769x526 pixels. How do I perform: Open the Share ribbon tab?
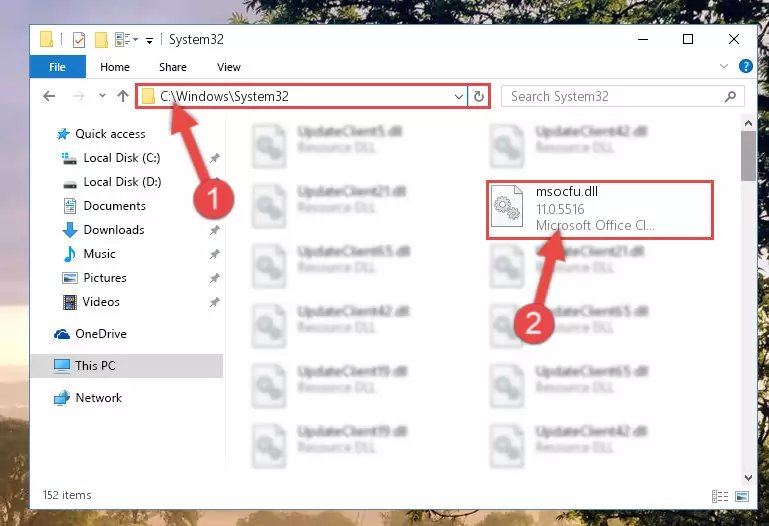(x=173, y=67)
